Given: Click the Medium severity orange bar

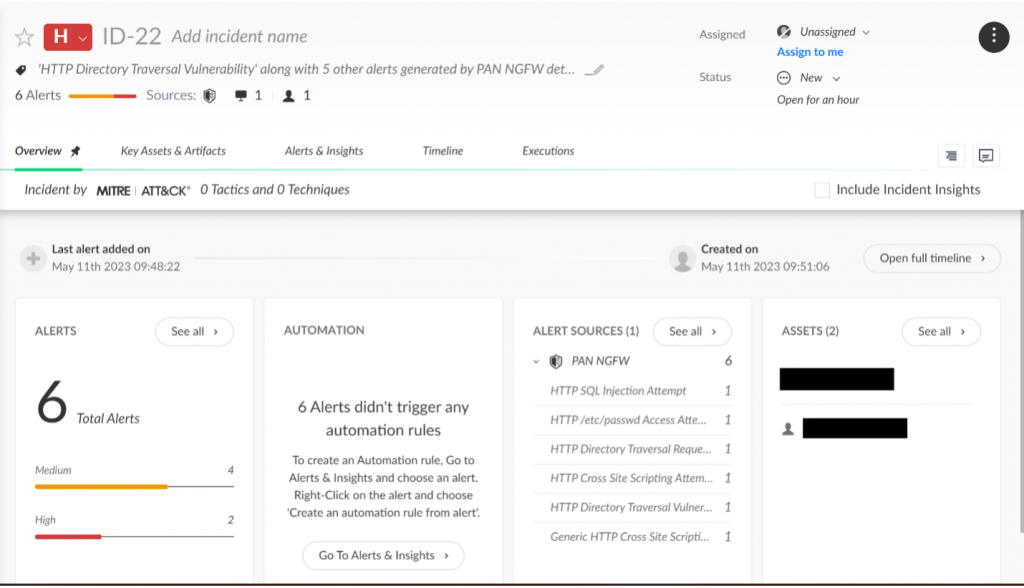Looking at the screenshot, I should 101,487.
